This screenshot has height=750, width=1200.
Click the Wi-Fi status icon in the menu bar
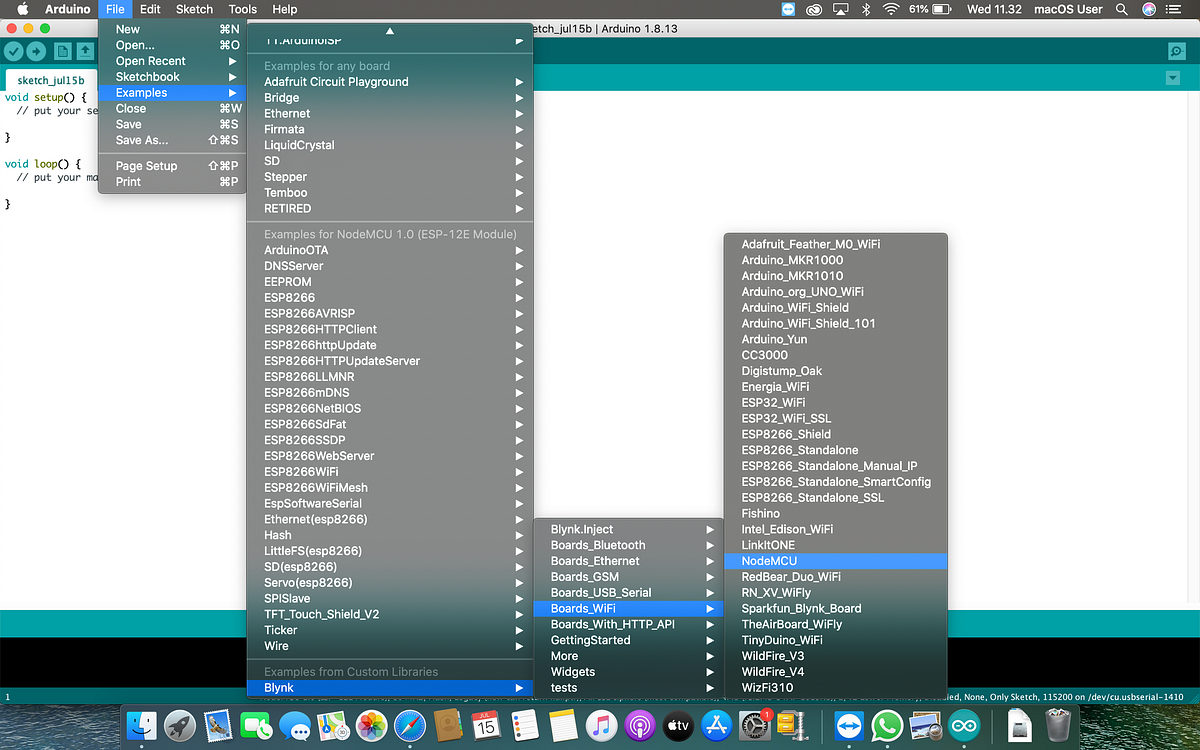[x=888, y=9]
